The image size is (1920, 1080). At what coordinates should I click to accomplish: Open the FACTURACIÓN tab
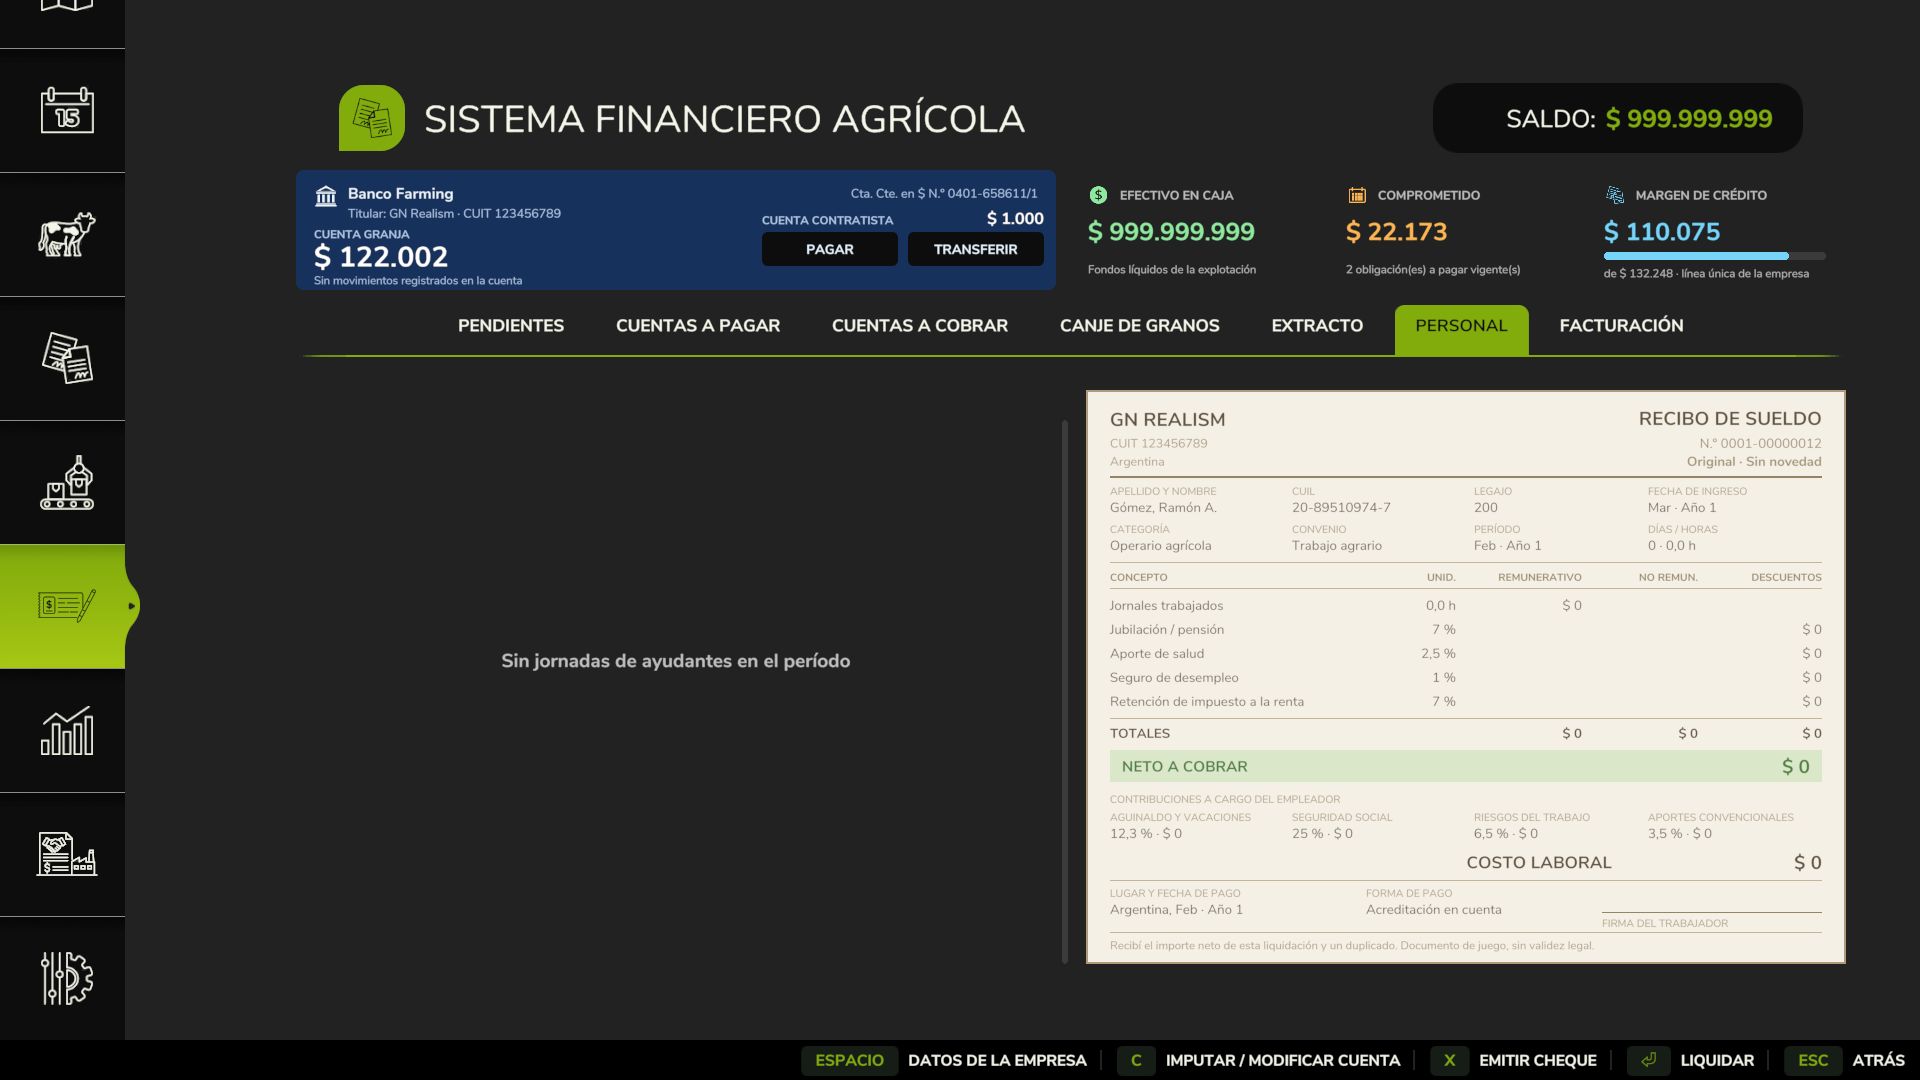click(1621, 326)
